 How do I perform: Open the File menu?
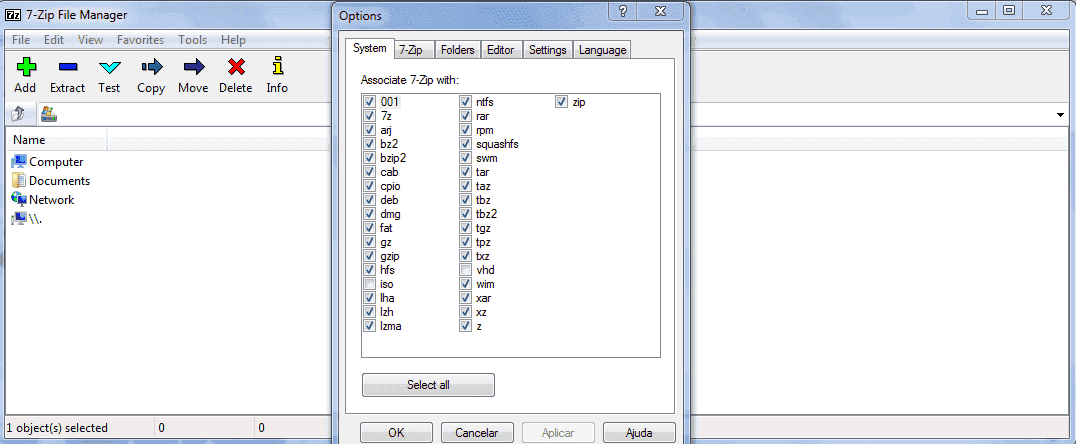[x=21, y=40]
